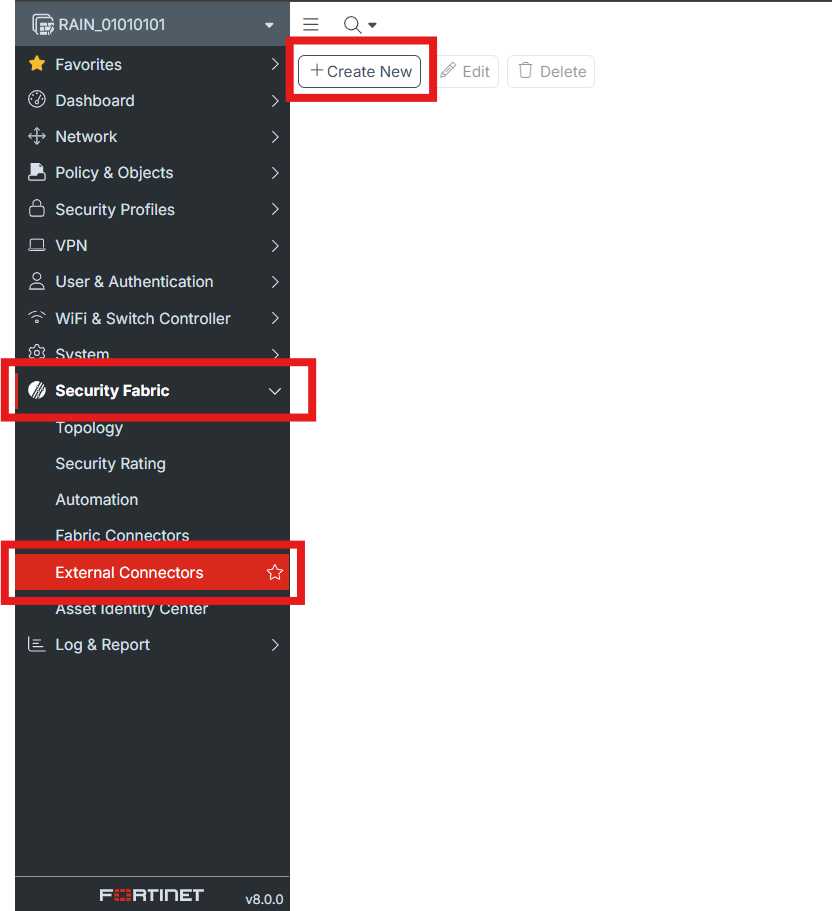Click the Network arrows icon
Image resolution: width=832 pixels, height=911 pixels.
tap(37, 136)
